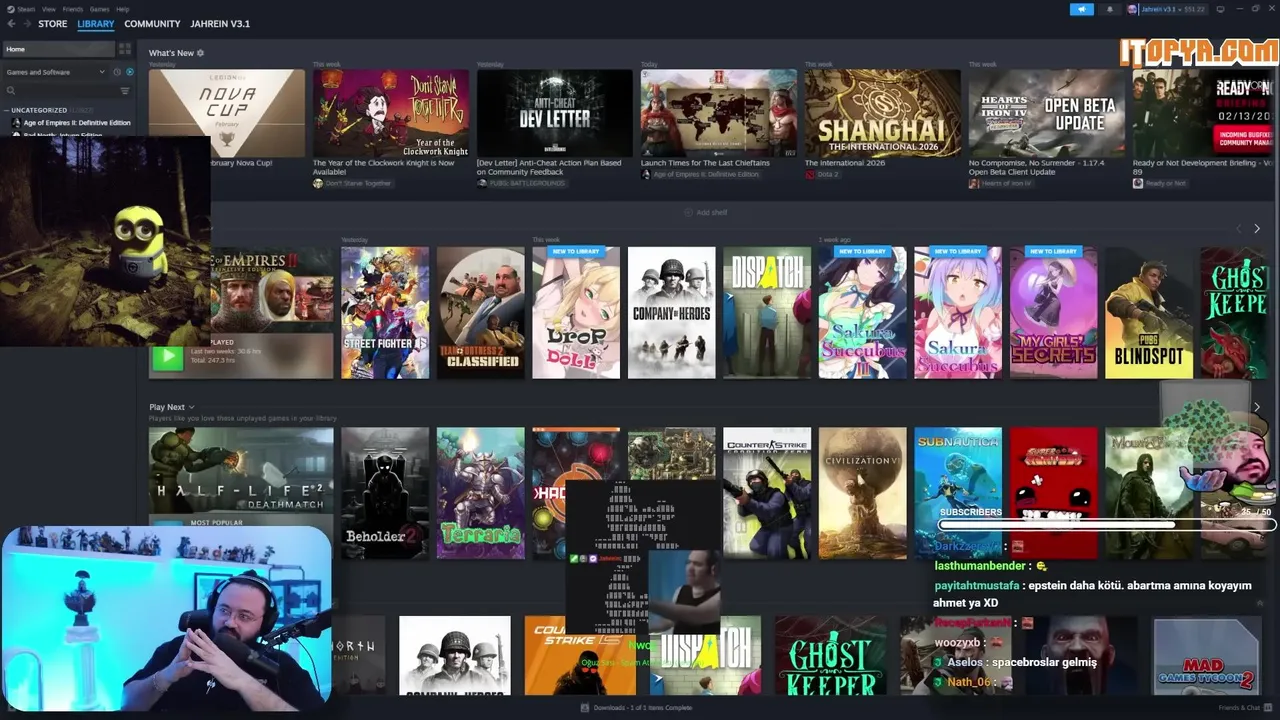Open the Friends menu
Image resolution: width=1280 pixels, height=720 pixels.
pos(73,9)
